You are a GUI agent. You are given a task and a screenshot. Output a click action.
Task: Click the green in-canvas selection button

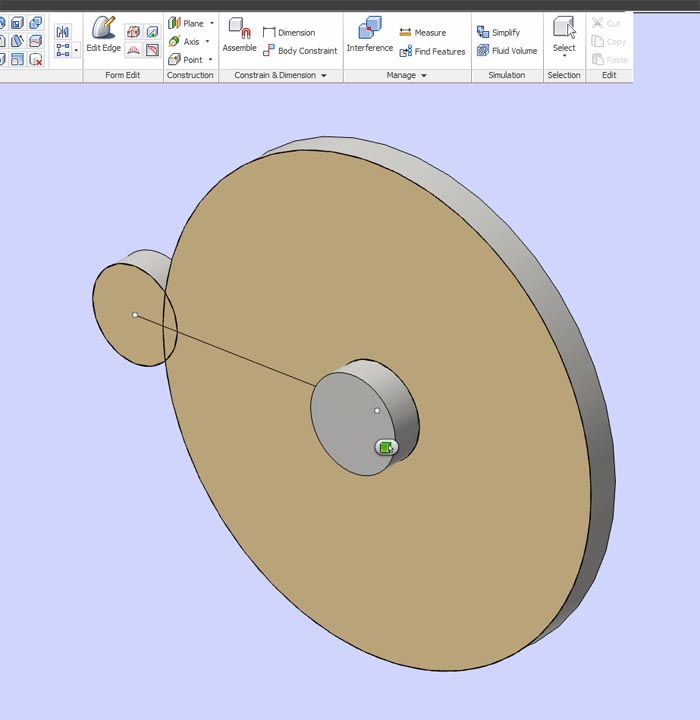point(386,447)
